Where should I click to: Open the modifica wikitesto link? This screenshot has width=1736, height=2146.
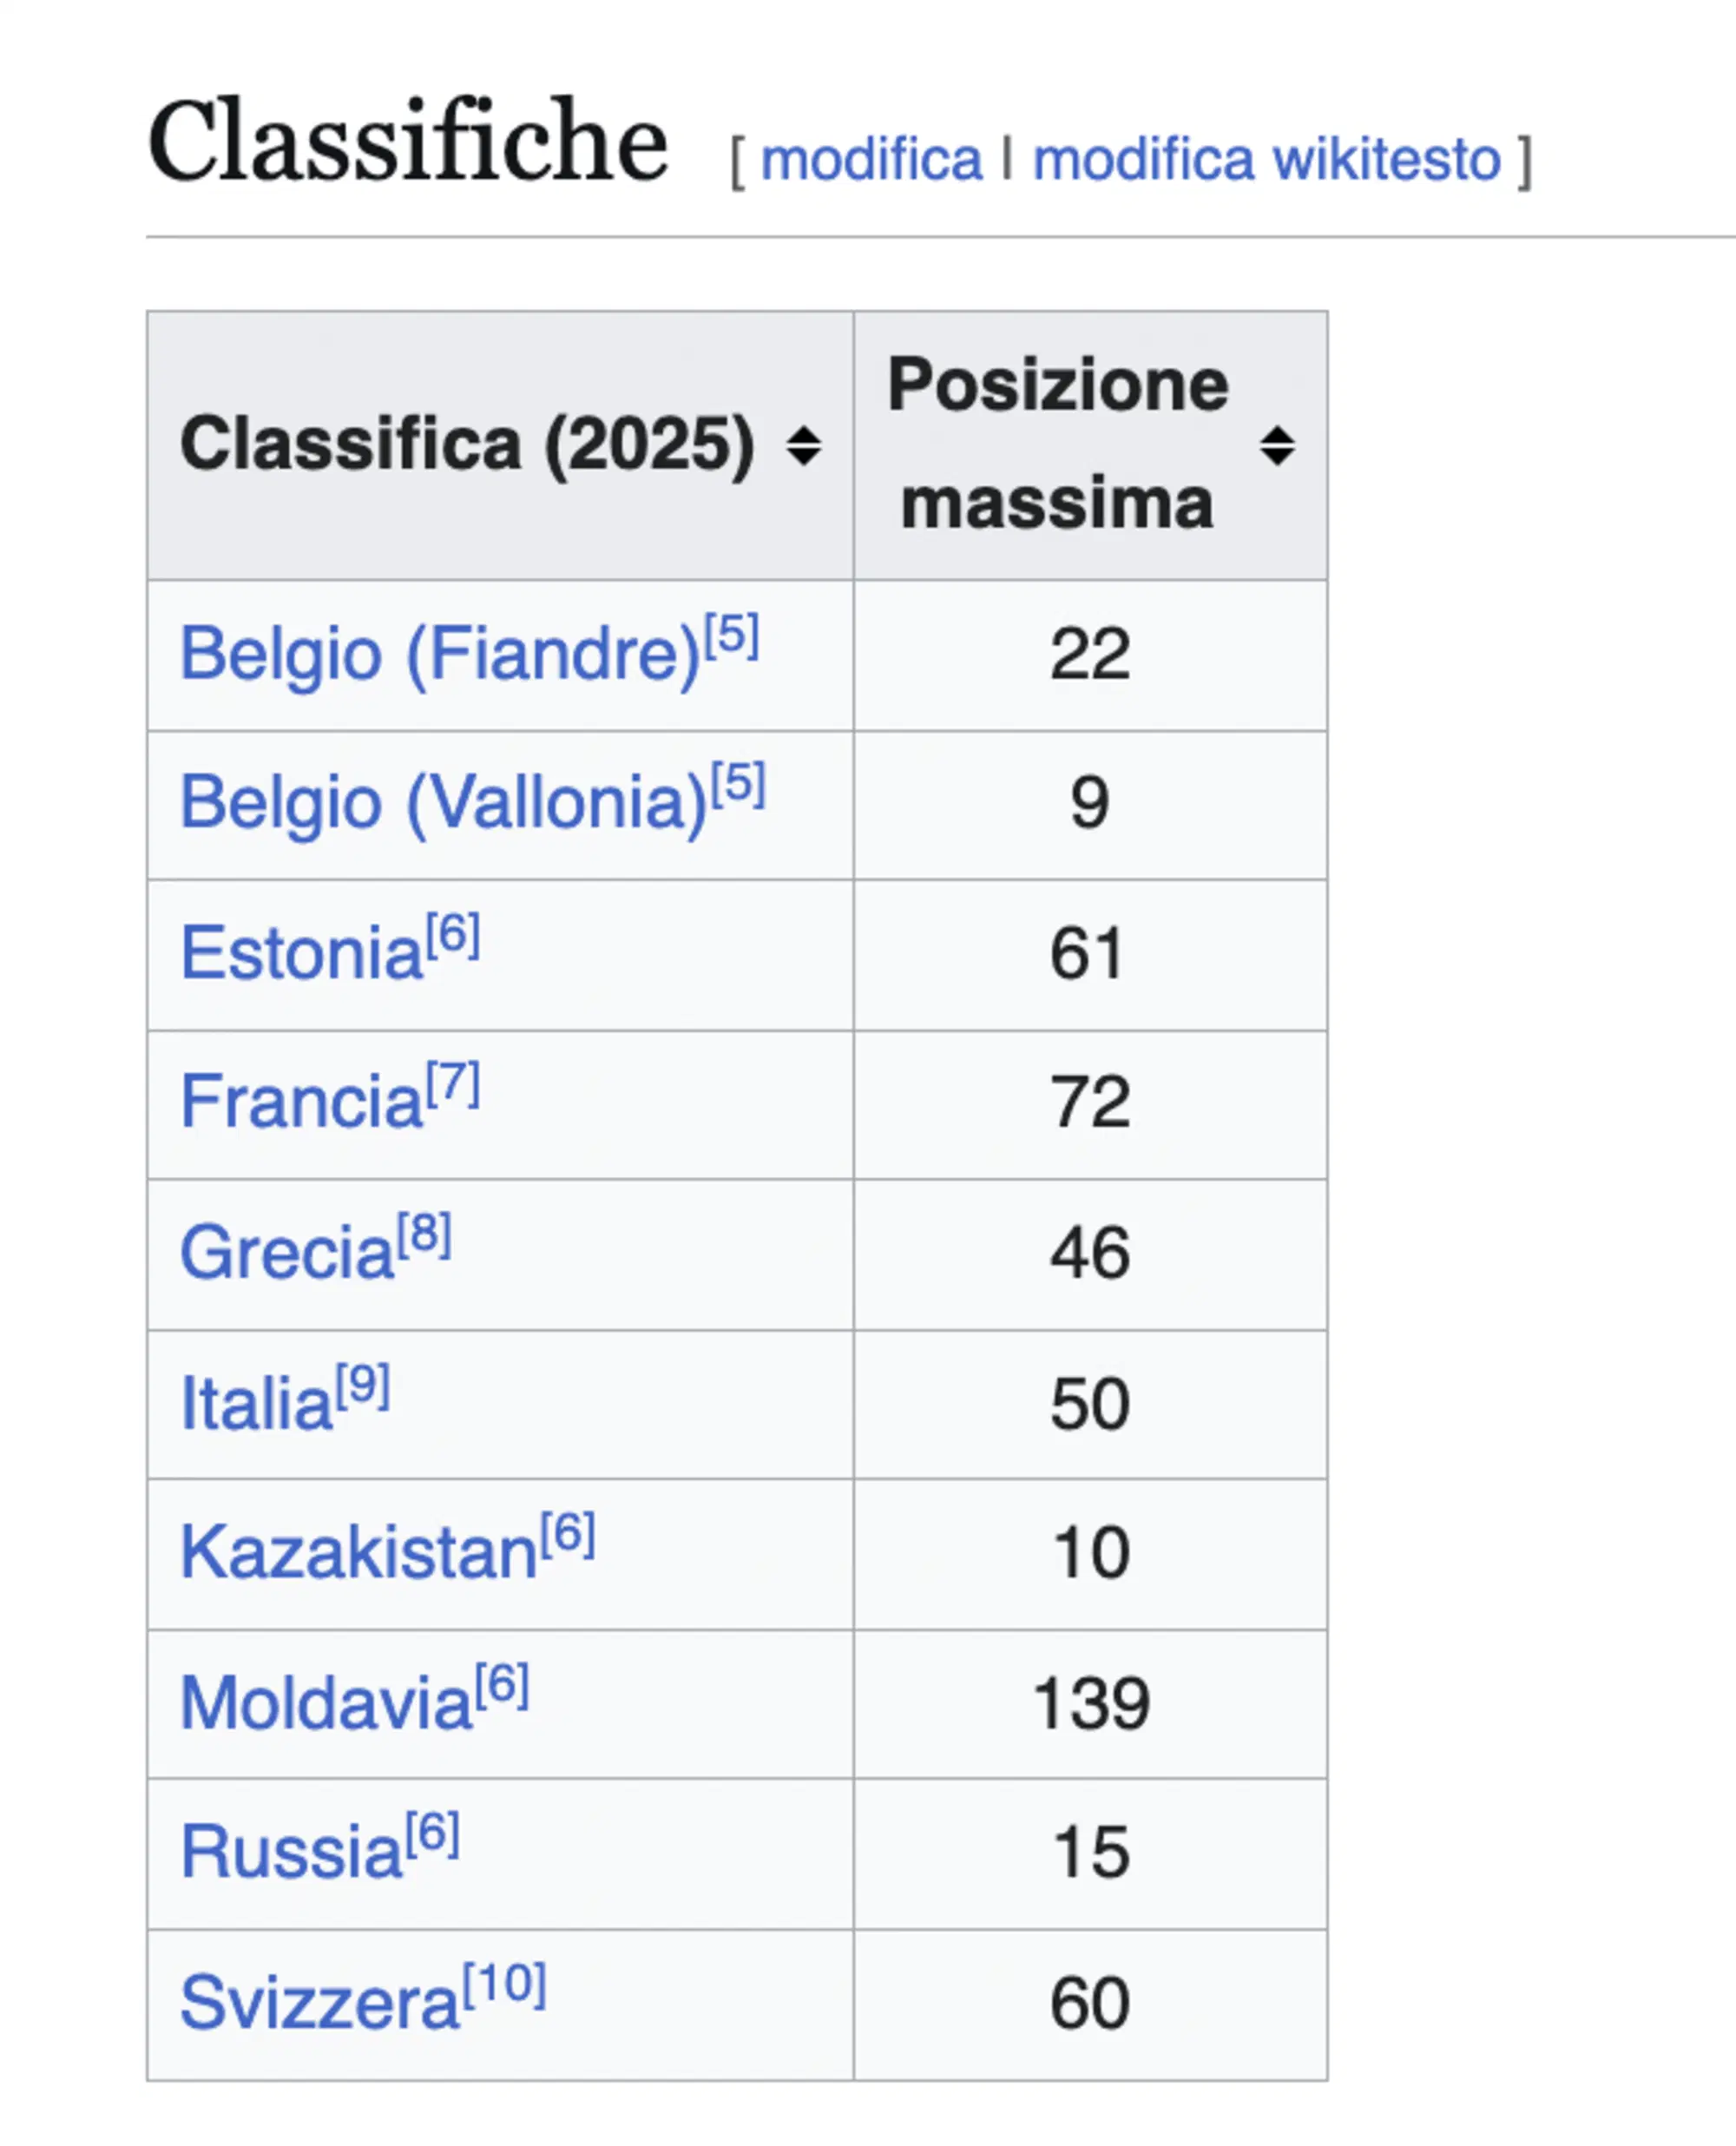(1266, 160)
